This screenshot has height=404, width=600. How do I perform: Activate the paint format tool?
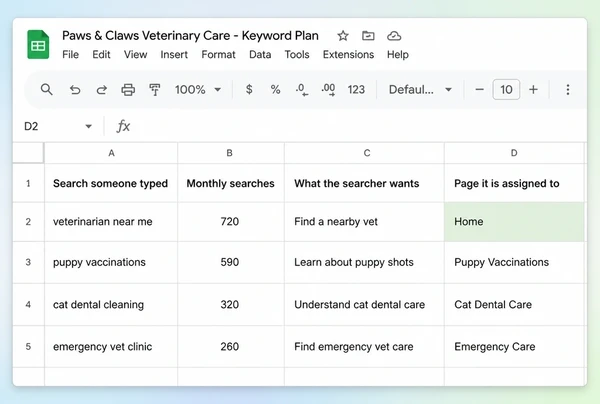(155, 90)
